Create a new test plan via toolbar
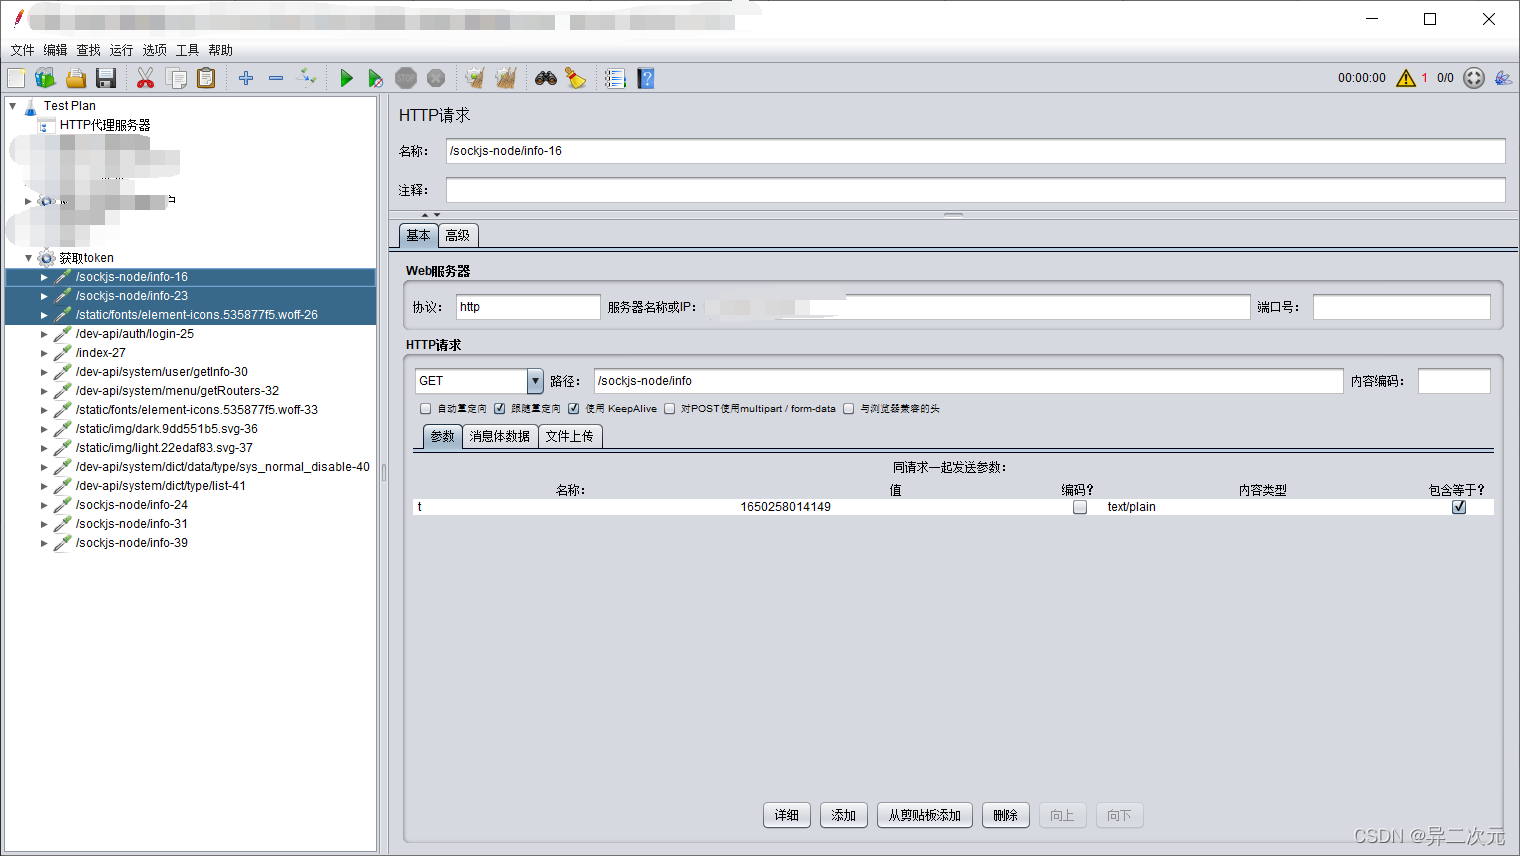The height and width of the screenshot is (856, 1520). tap(16, 78)
